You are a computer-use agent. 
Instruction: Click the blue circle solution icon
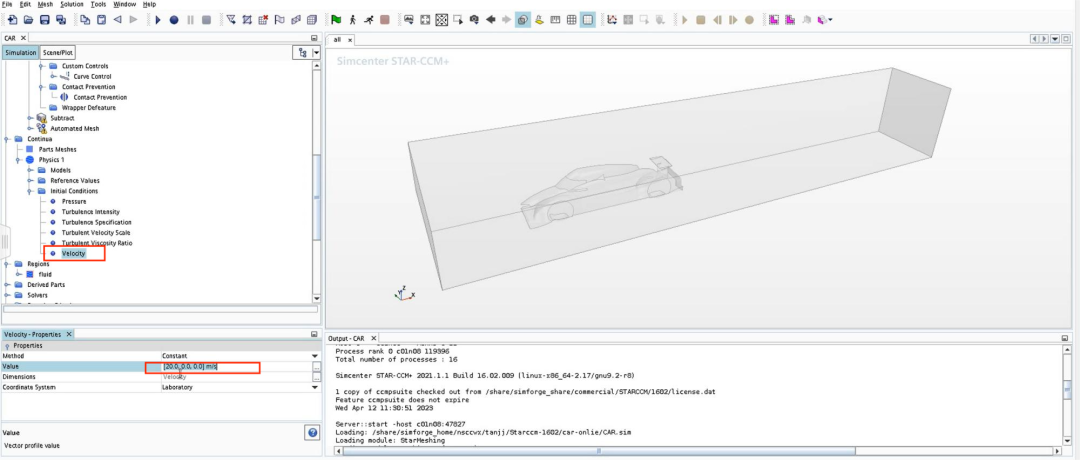pos(174,20)
